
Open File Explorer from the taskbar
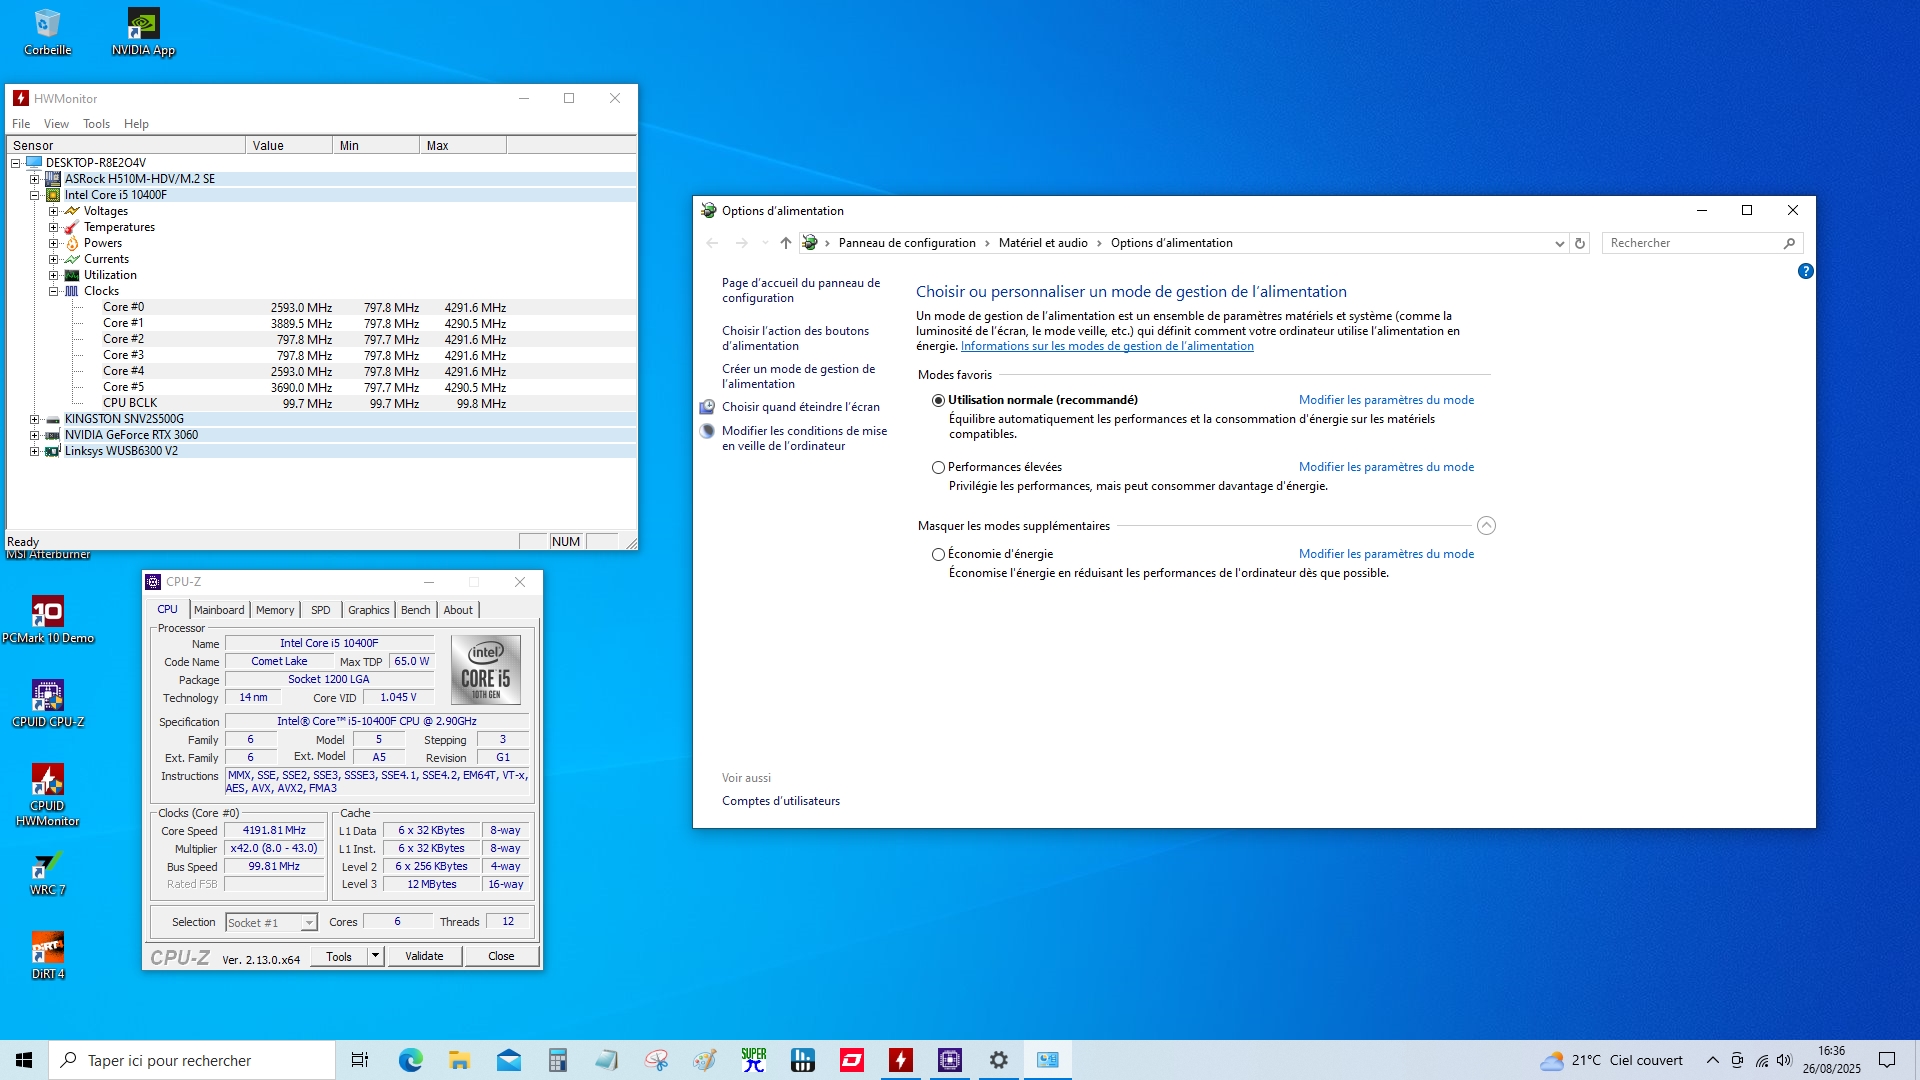pos(459,1060)
